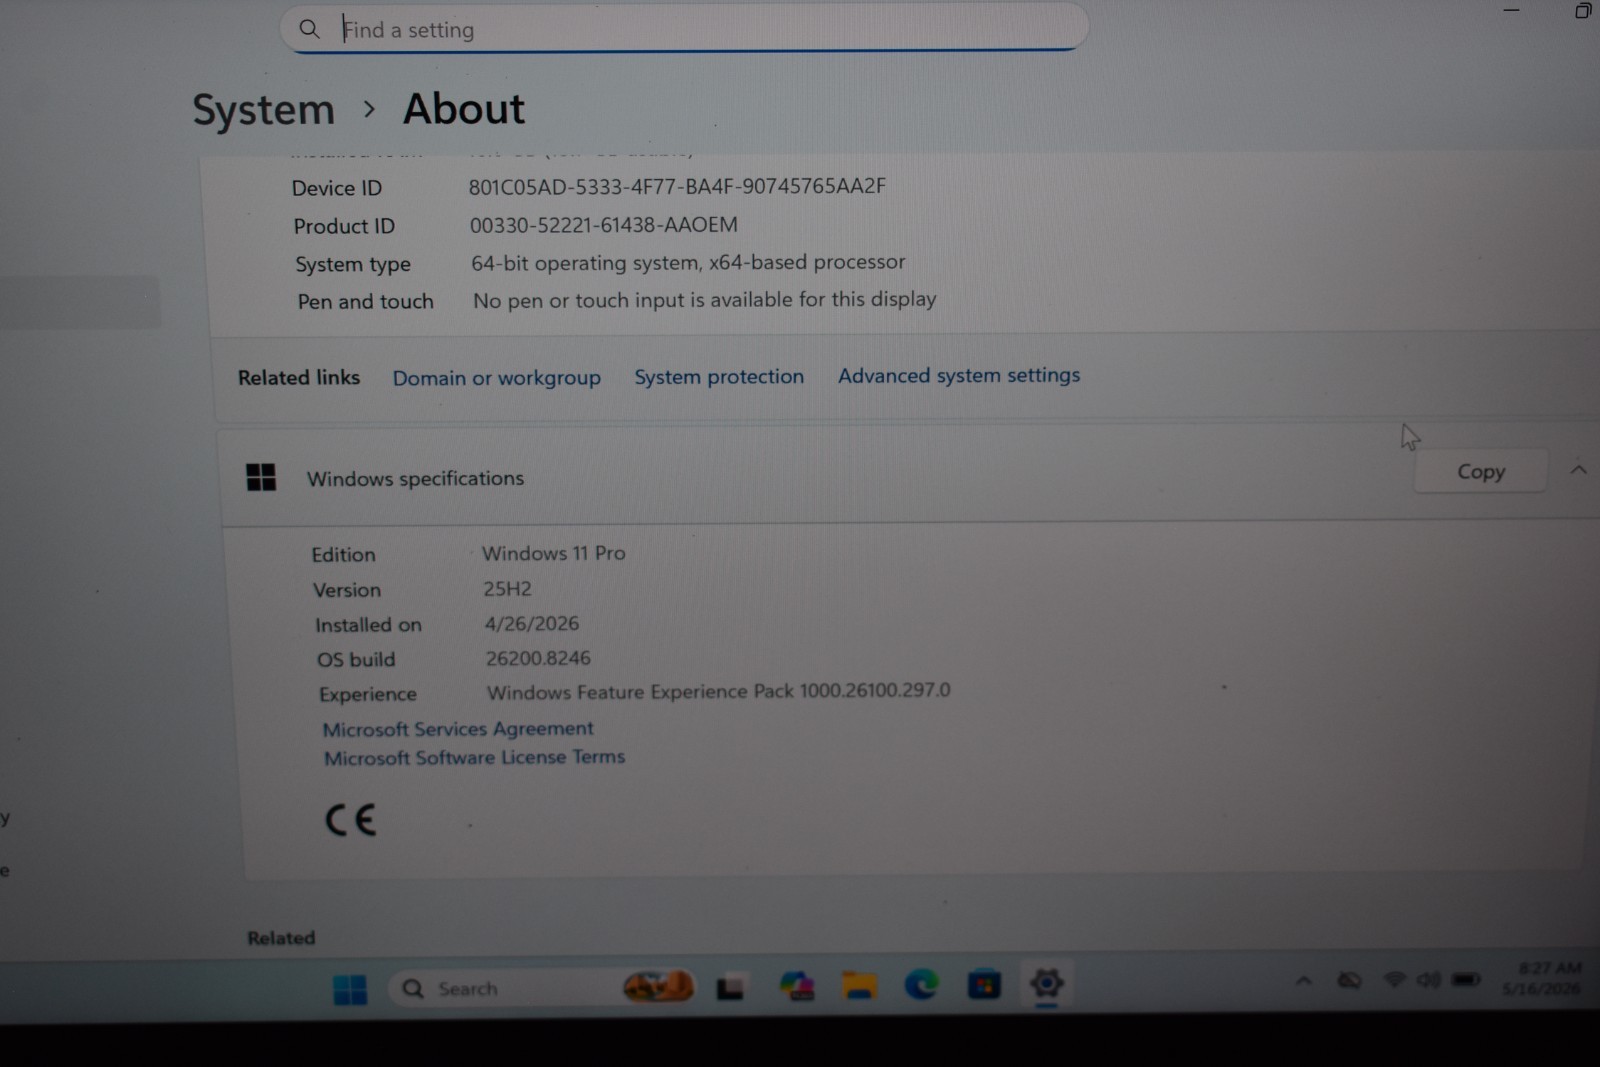
Task: Launch Microsoft Edge from the taskbar
Action: click(x=921, y=986)
